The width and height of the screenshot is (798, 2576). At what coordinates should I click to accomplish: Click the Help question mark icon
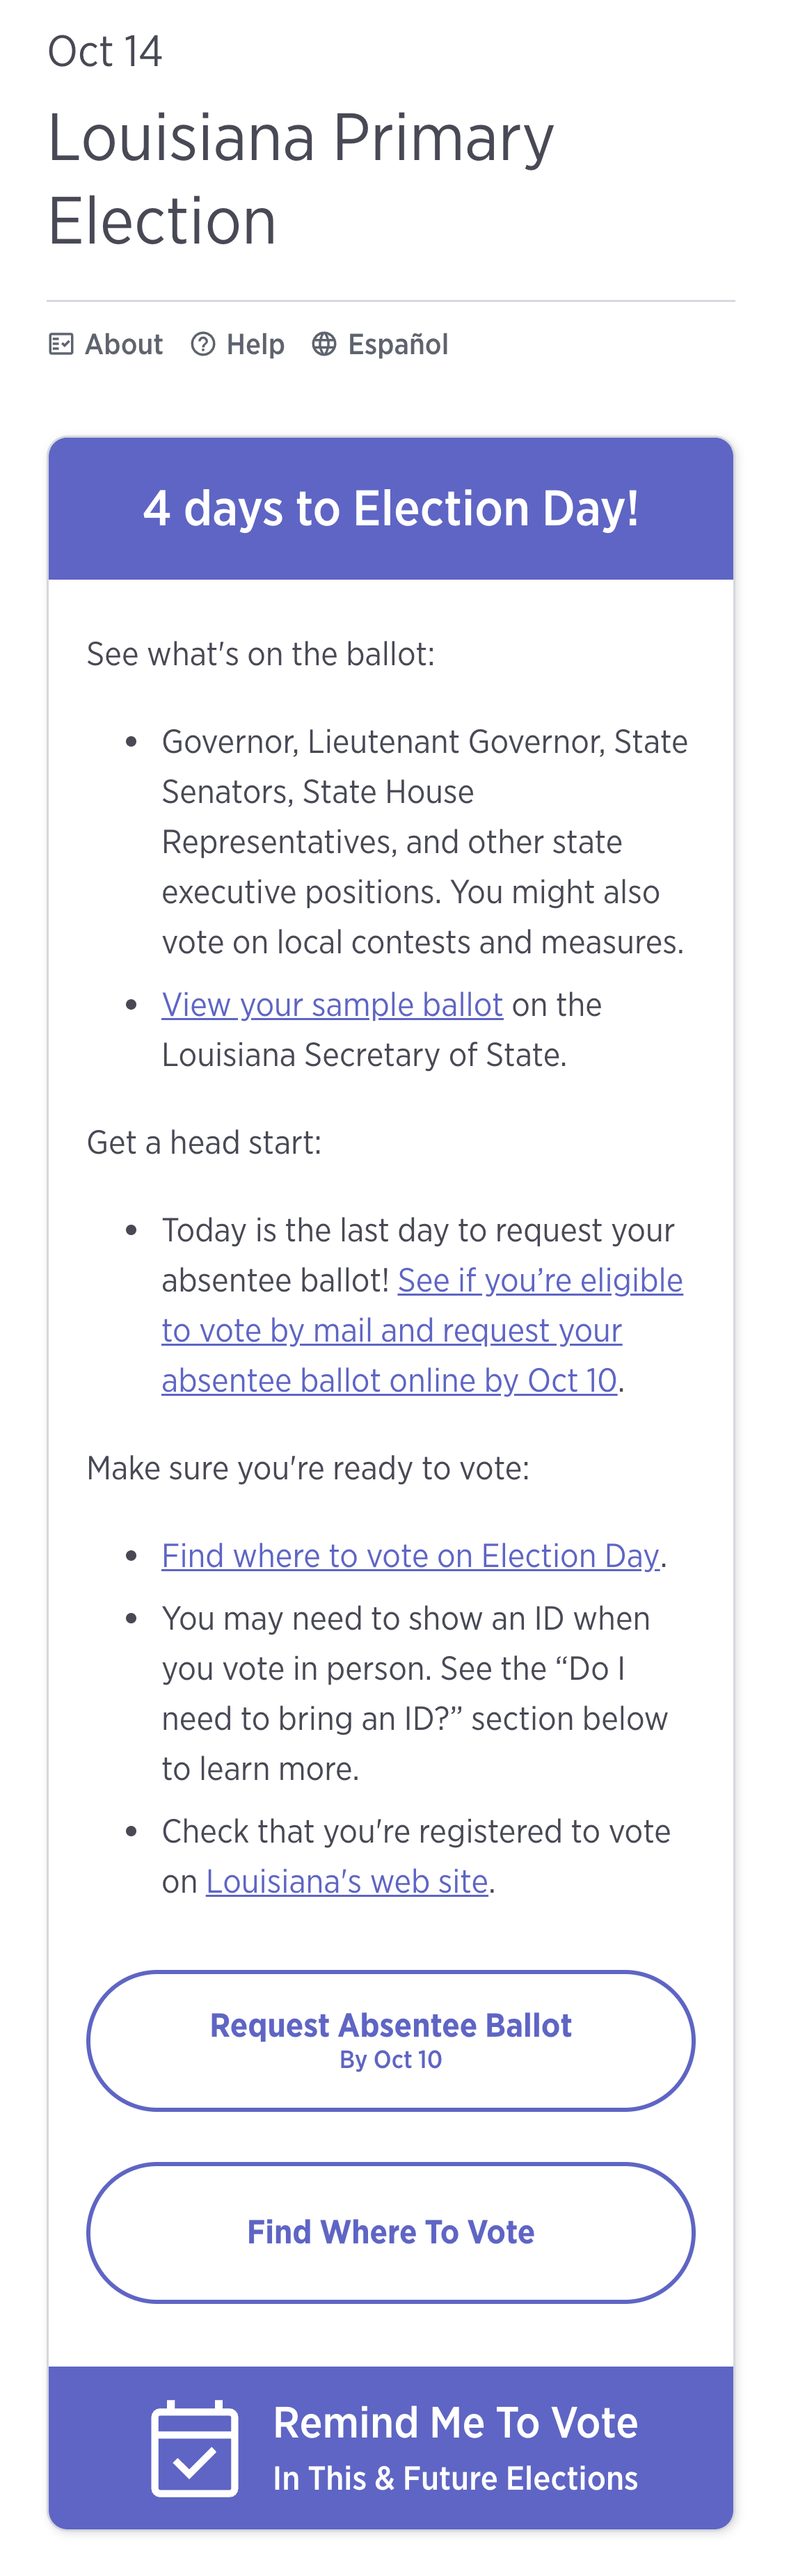[x=204, y=344]
